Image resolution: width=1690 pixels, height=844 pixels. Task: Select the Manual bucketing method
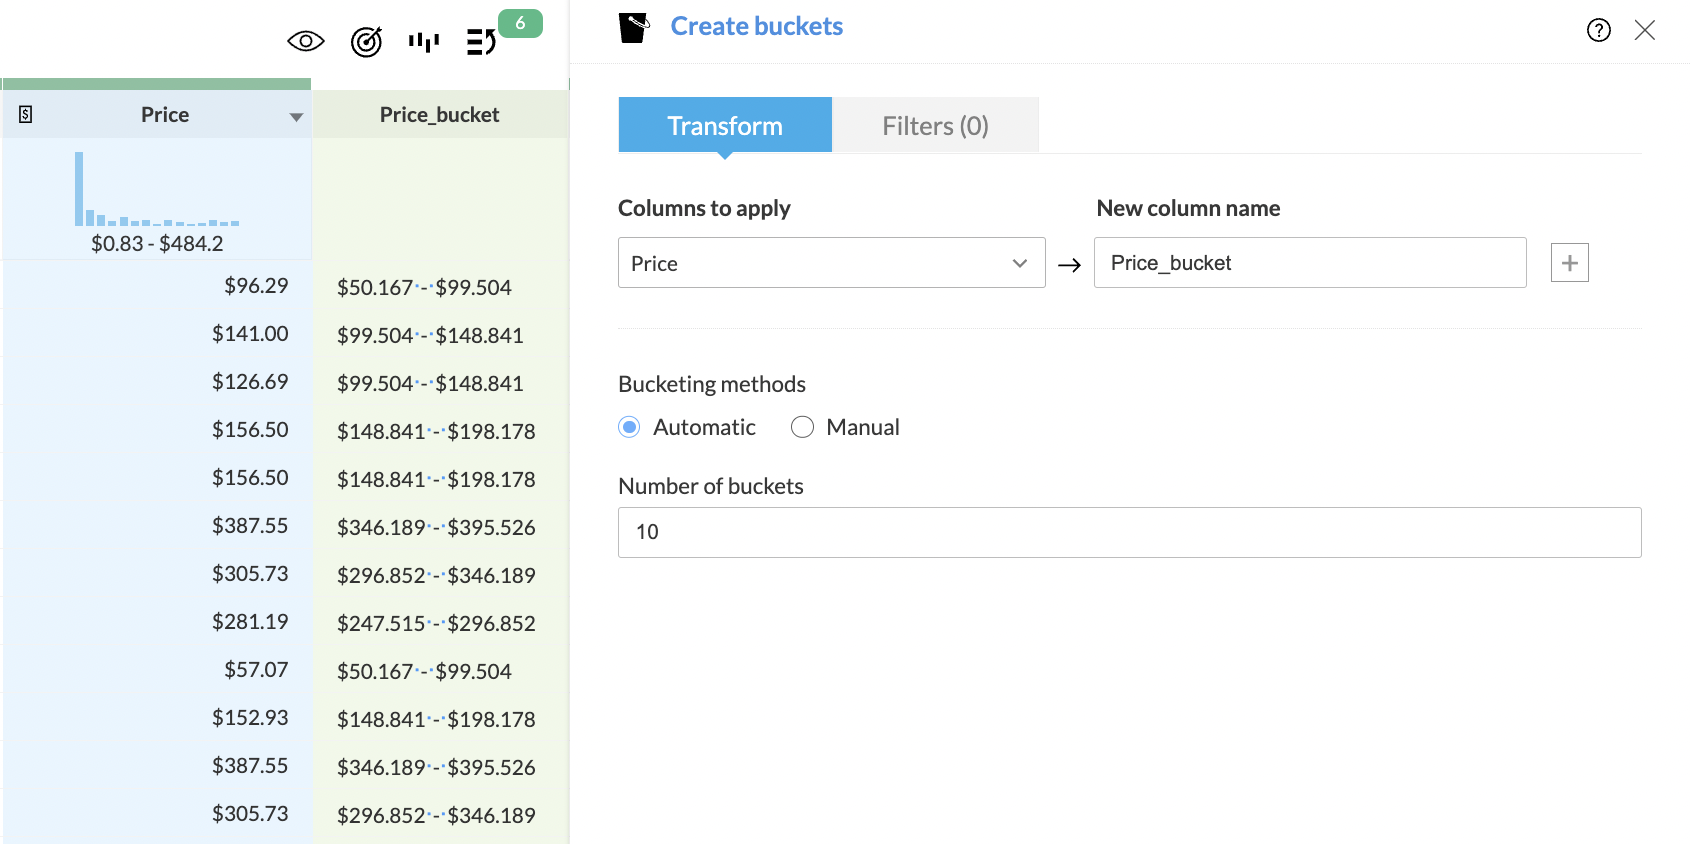tap(802, 428)
